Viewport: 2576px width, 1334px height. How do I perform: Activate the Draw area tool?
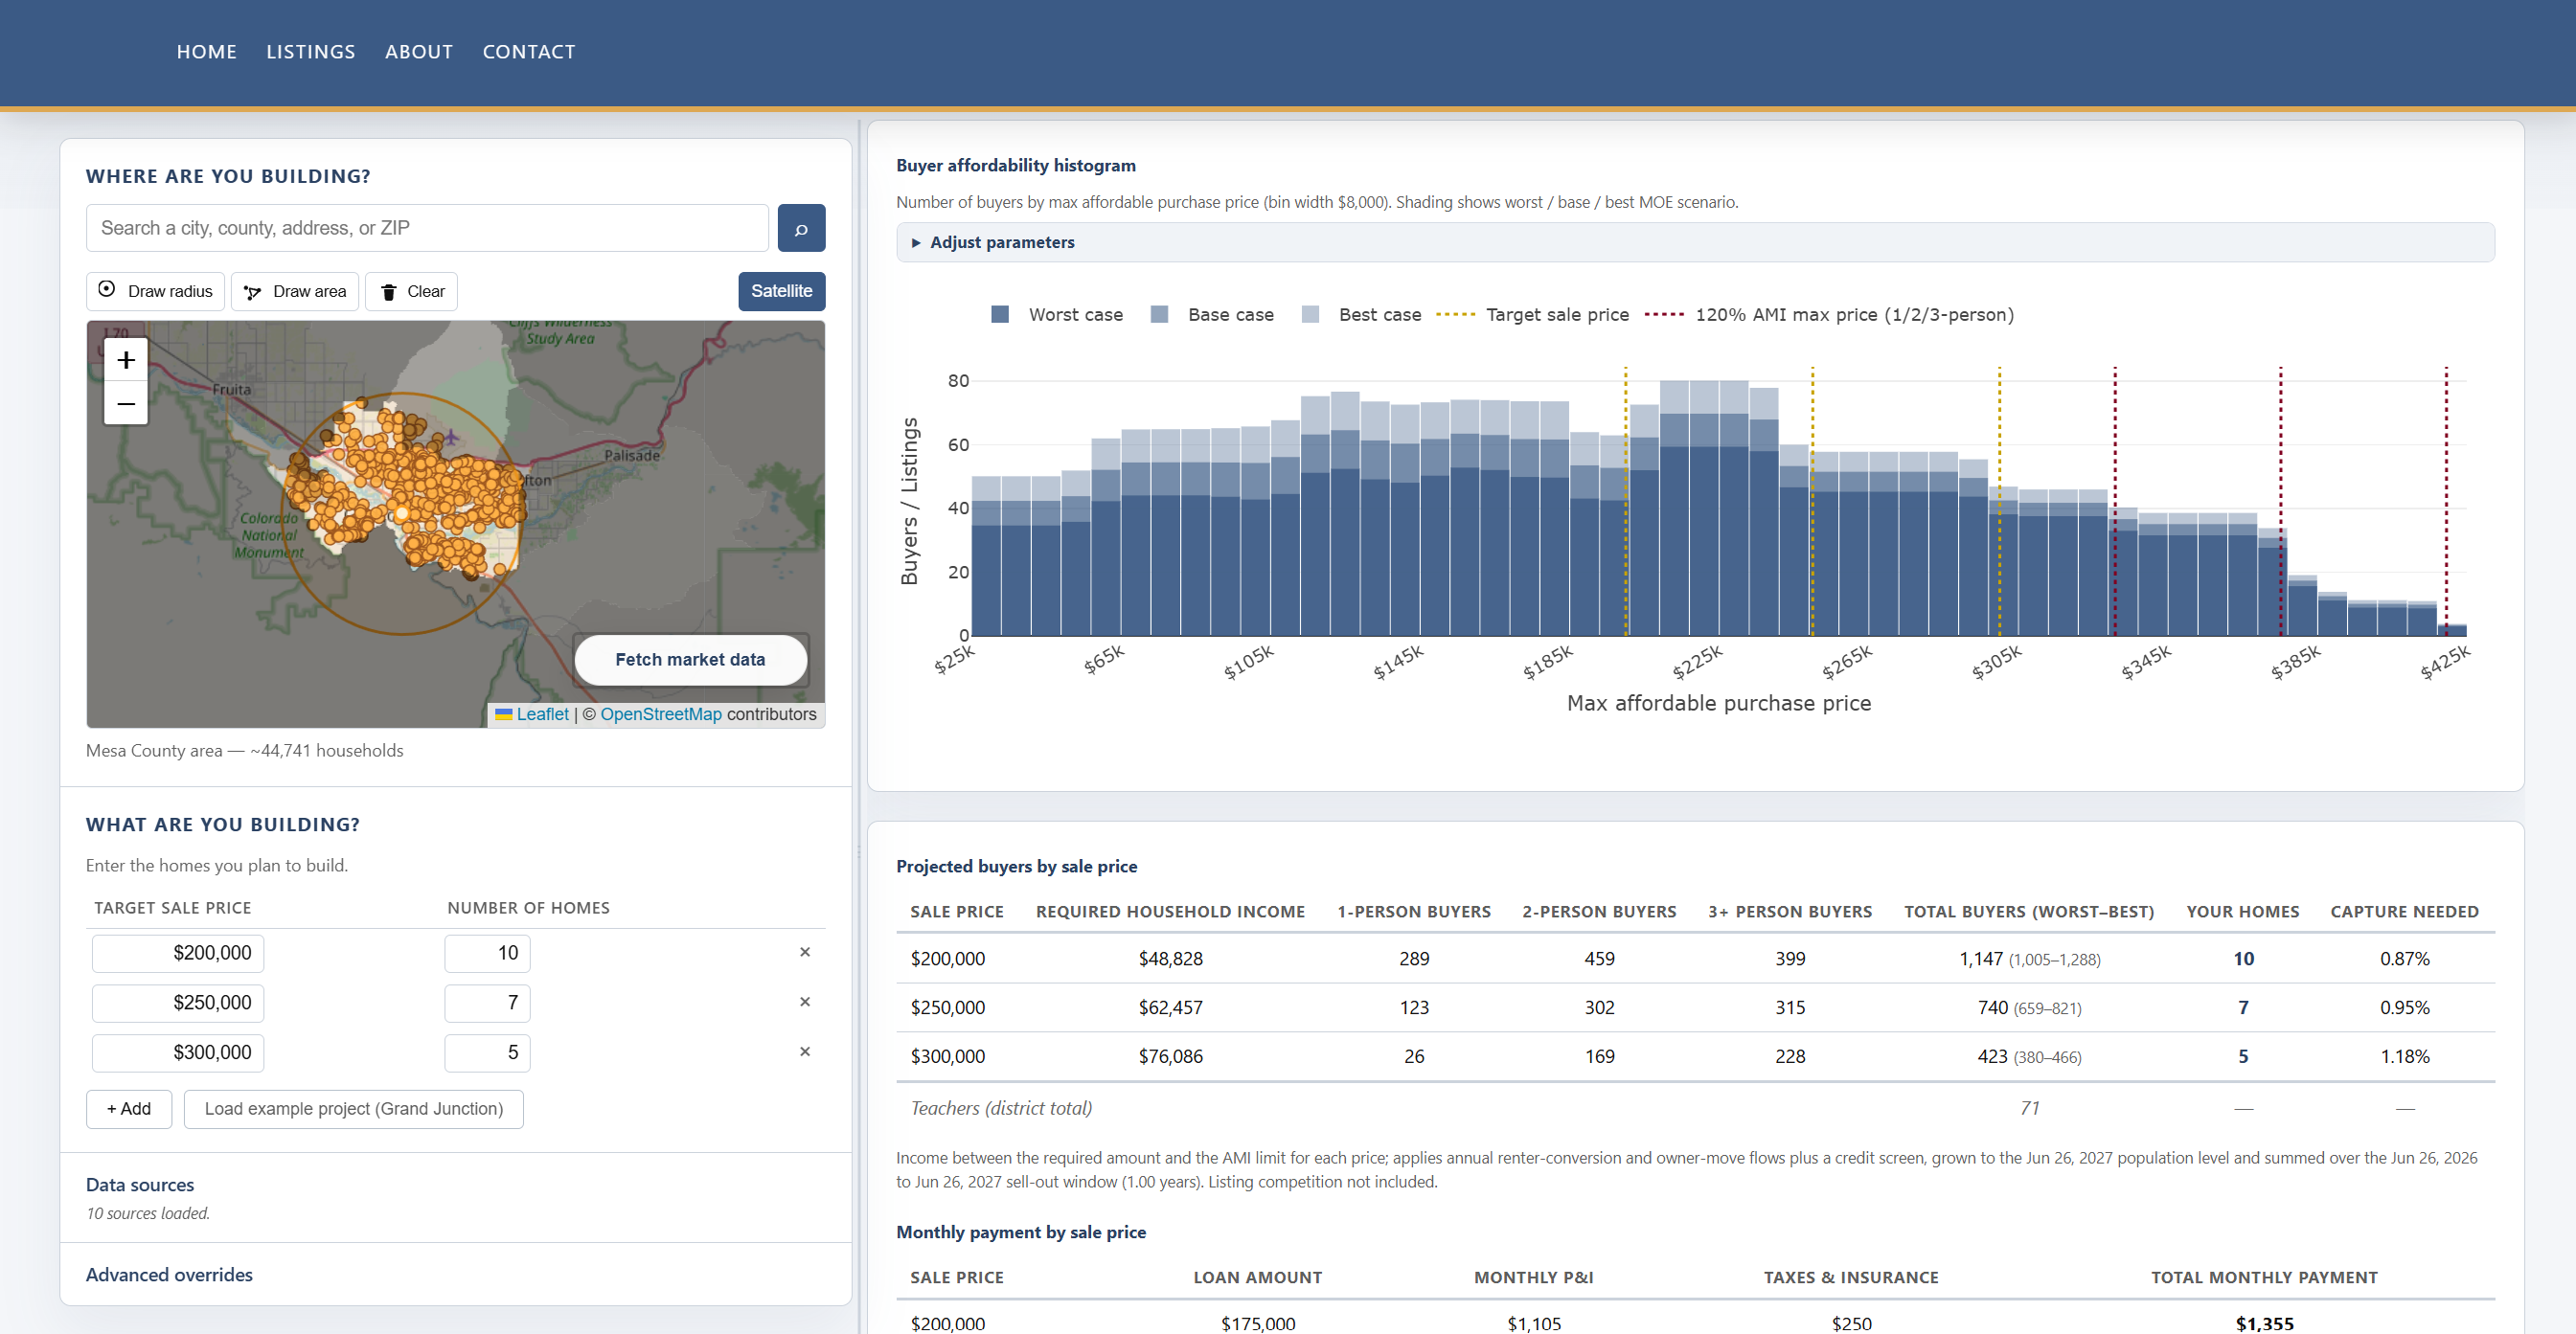click(295, 291)
